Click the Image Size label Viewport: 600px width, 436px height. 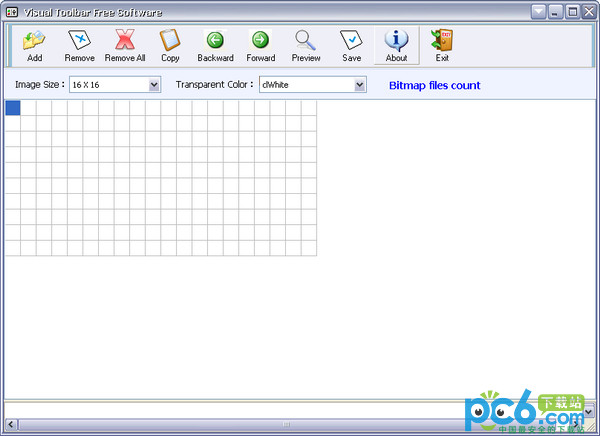click(x=39, y=85)
